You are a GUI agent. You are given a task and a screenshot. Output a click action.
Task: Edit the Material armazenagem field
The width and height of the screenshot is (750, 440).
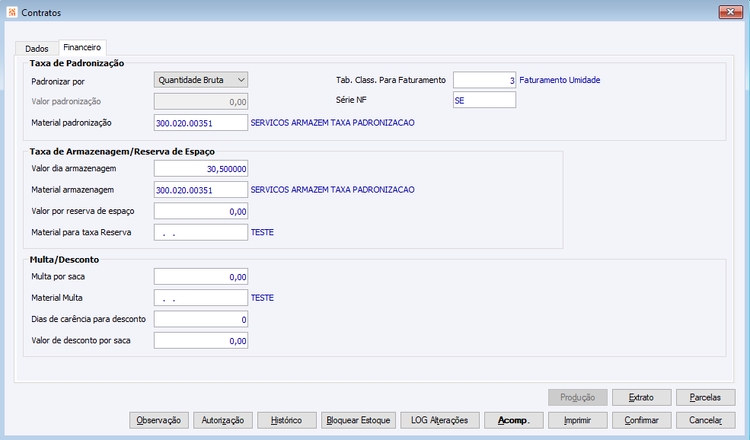(x=201, y=190)
